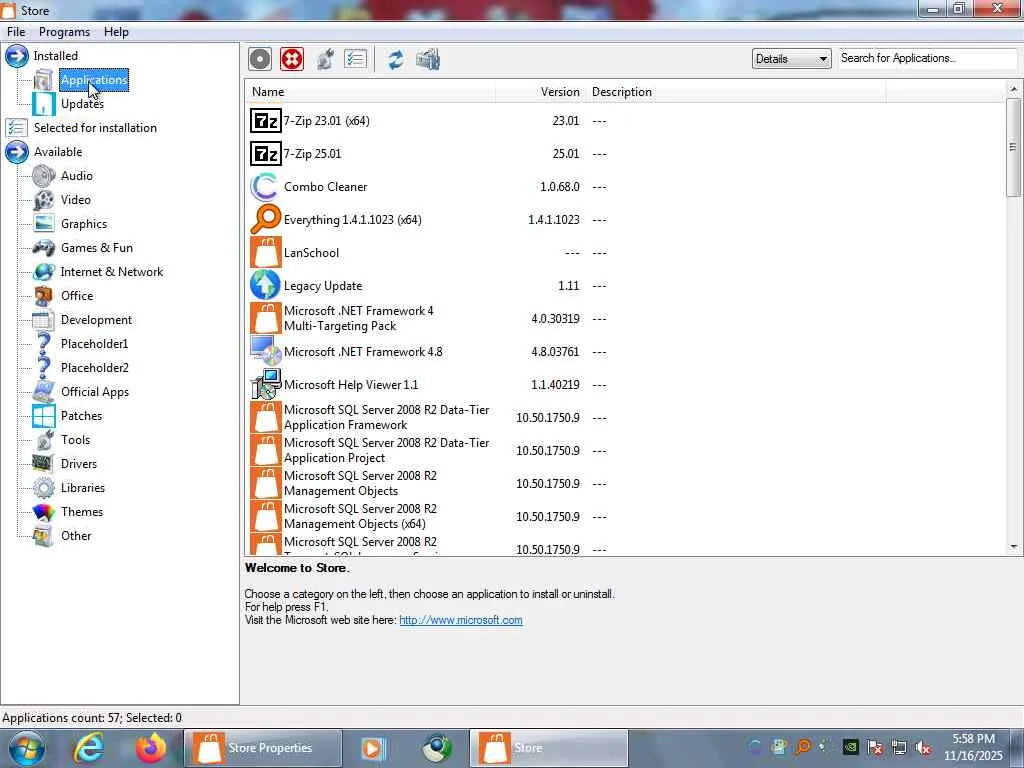Select the Applications tree item
Viewport: 1024px width, 768px height.
pyautogui.click(x=94, y=80)
